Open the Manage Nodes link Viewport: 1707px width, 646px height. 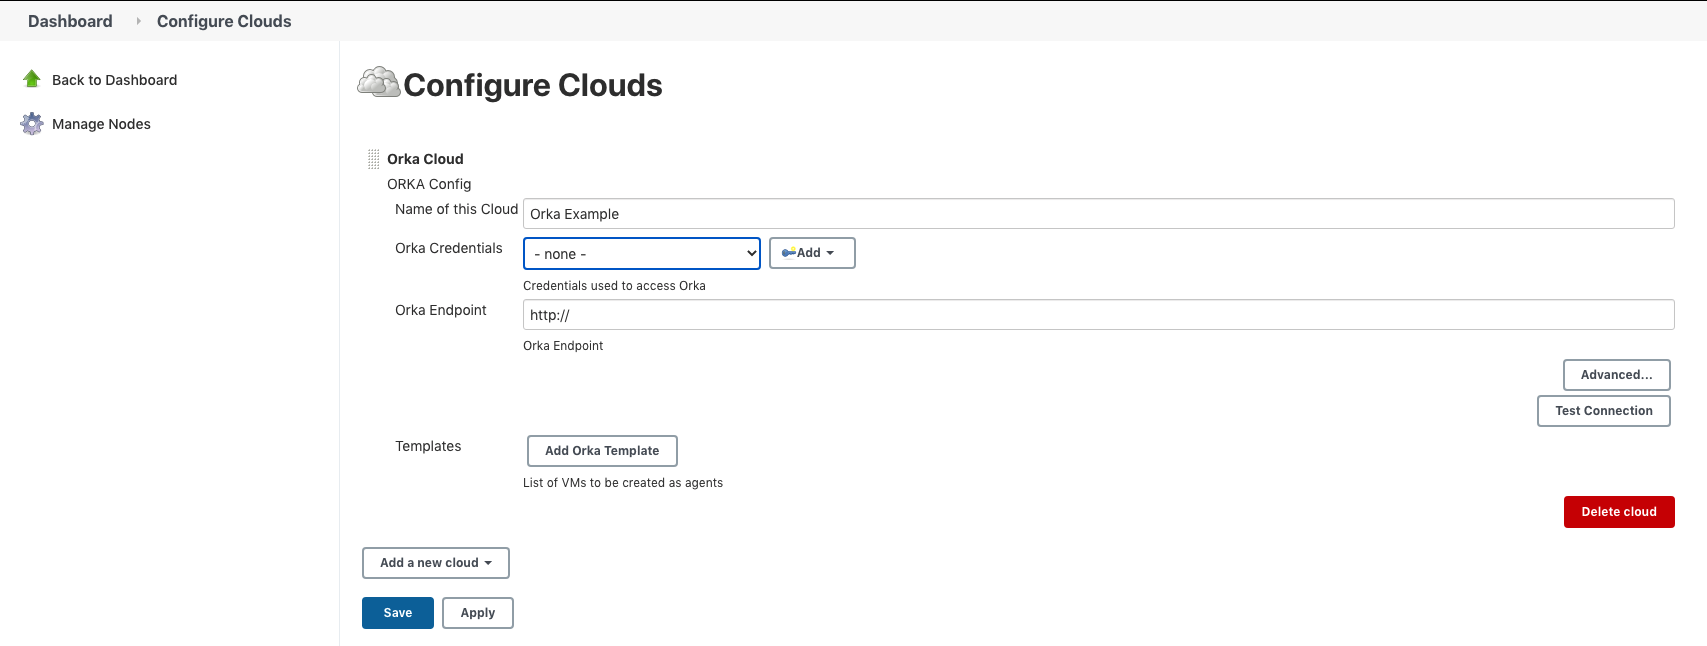tap(101, 124)
